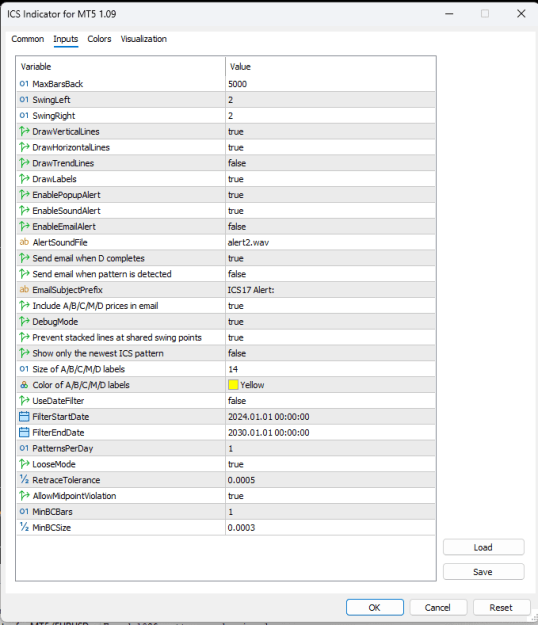
Task: Toggle the EnableEmailAlert value false
Action: [x=330, y=226]
